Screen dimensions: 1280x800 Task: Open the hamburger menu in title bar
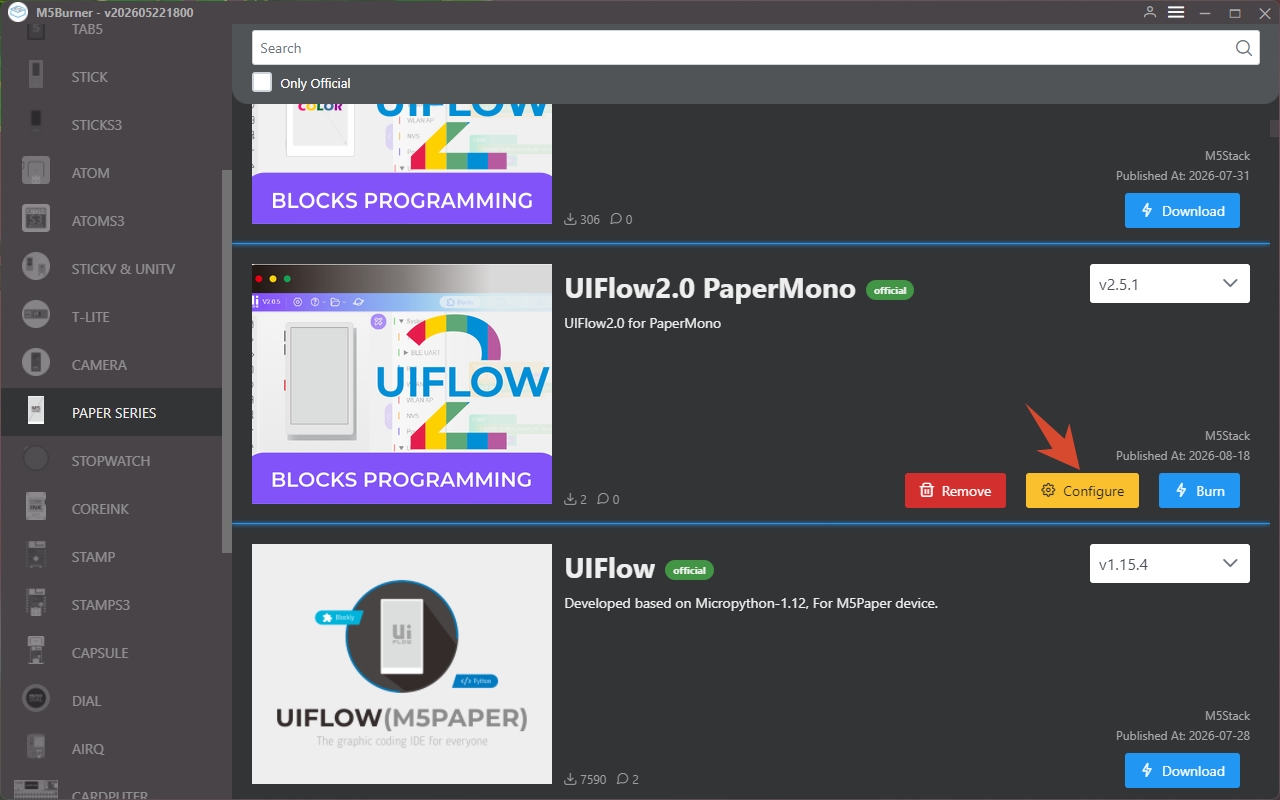pyautogui.click(x=1176, y=12)
